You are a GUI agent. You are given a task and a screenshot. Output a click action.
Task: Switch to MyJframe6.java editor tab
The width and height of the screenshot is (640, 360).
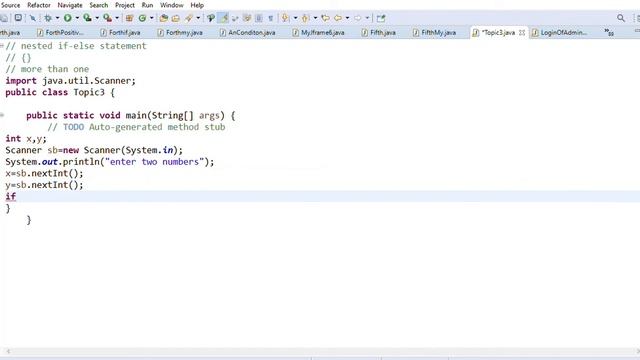pos(319,32)
